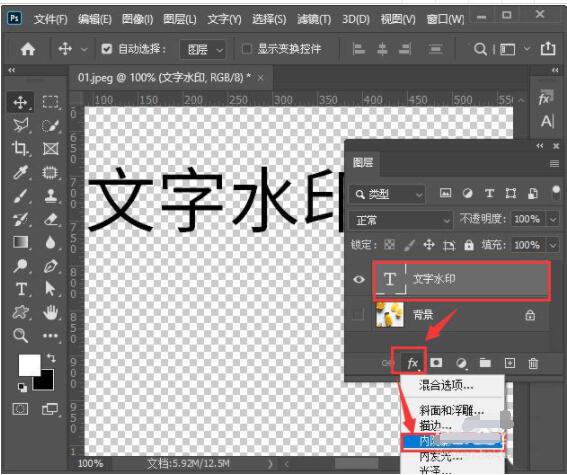
Task: Open the Layers panel menu
Action: 554,164
